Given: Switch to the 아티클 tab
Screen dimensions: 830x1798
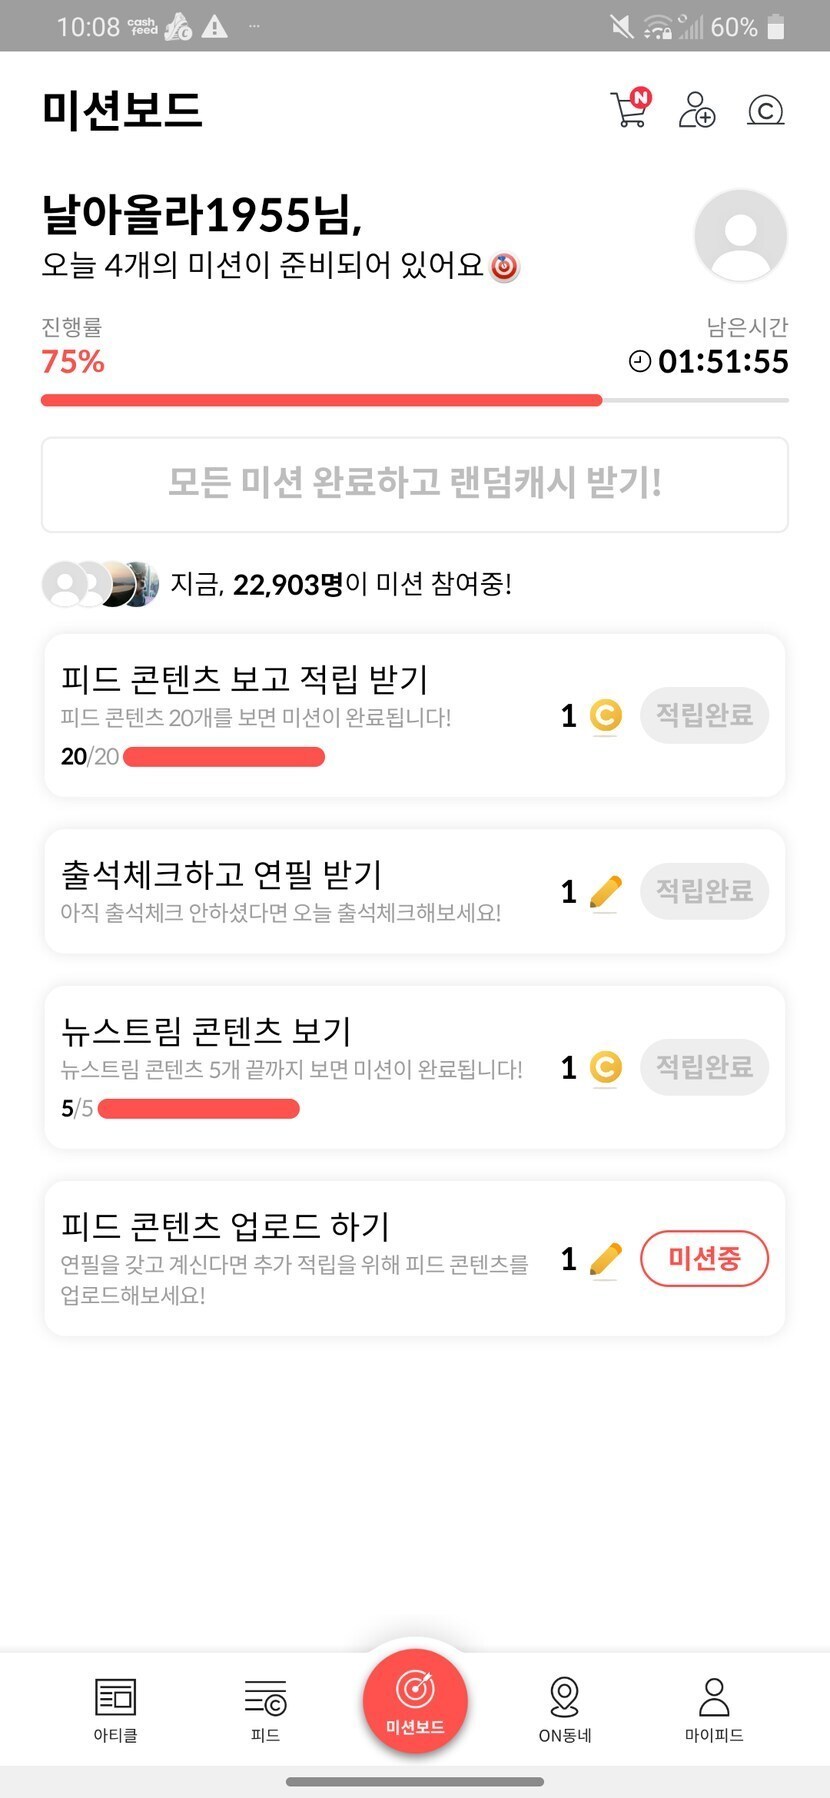Looking at the screenshot, I should (x=115, y=1709).
